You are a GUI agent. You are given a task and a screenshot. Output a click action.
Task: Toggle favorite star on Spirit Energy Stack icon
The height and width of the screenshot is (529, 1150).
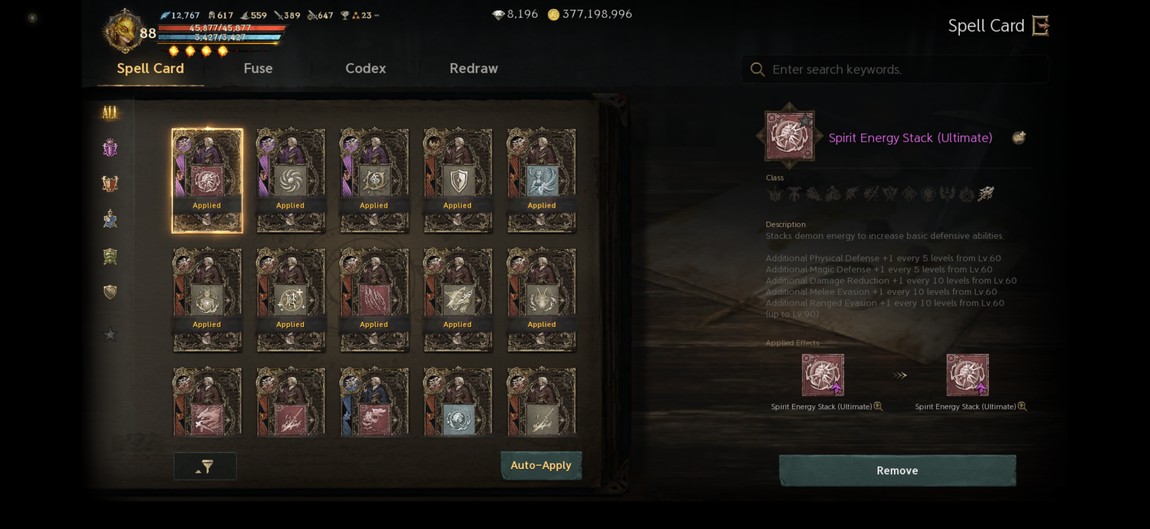(x=806, y=119)
